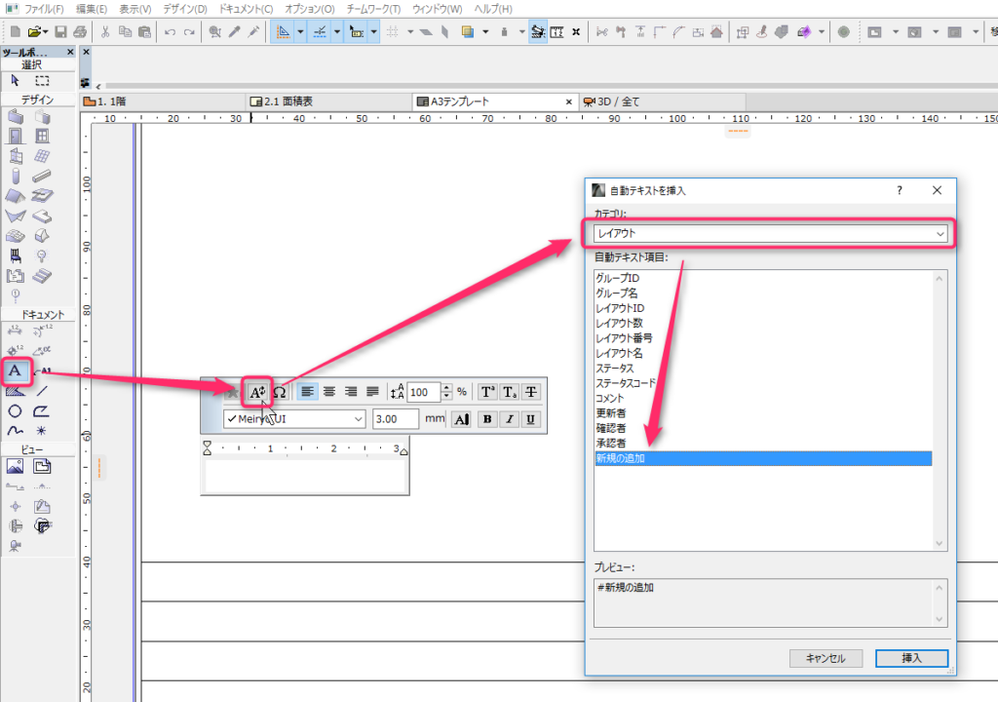Image resolution: width=998 pixels, height=702 pixels.
Task: Click the New document icon
Action: point(15,32)
